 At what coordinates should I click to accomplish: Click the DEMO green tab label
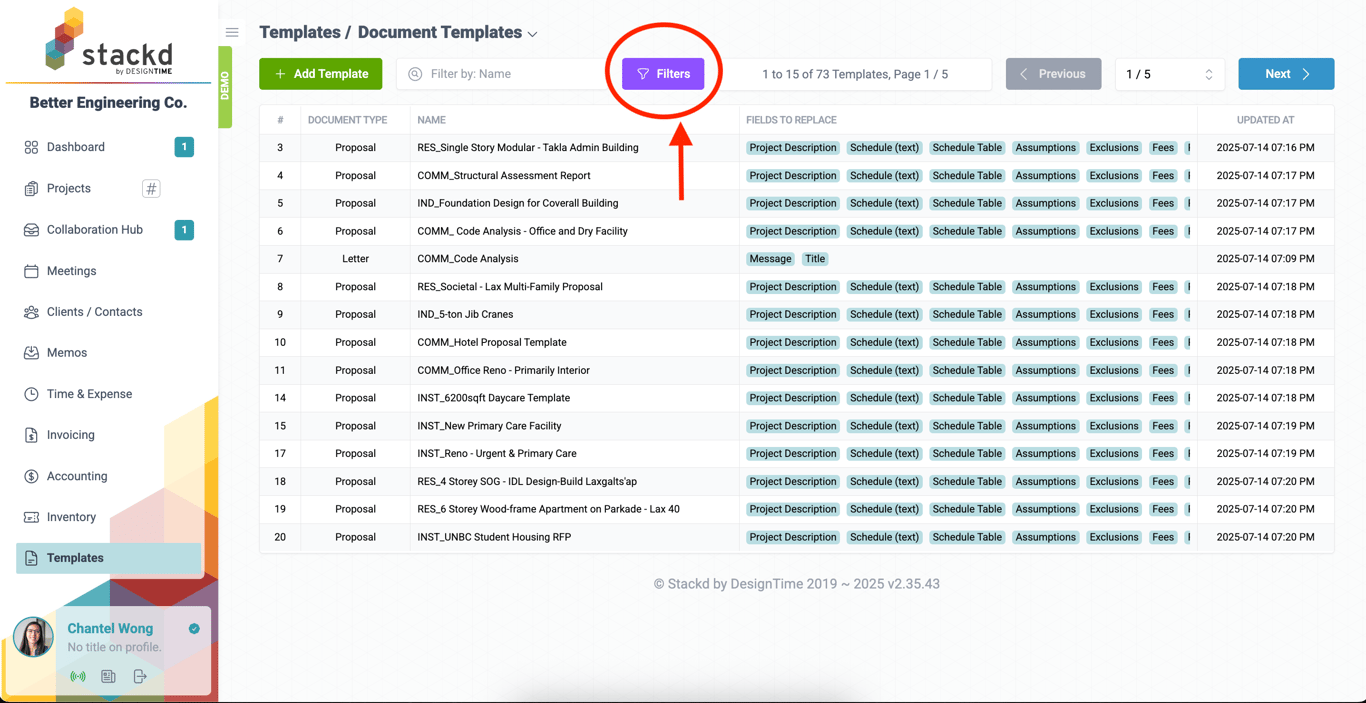click(225, 87)
